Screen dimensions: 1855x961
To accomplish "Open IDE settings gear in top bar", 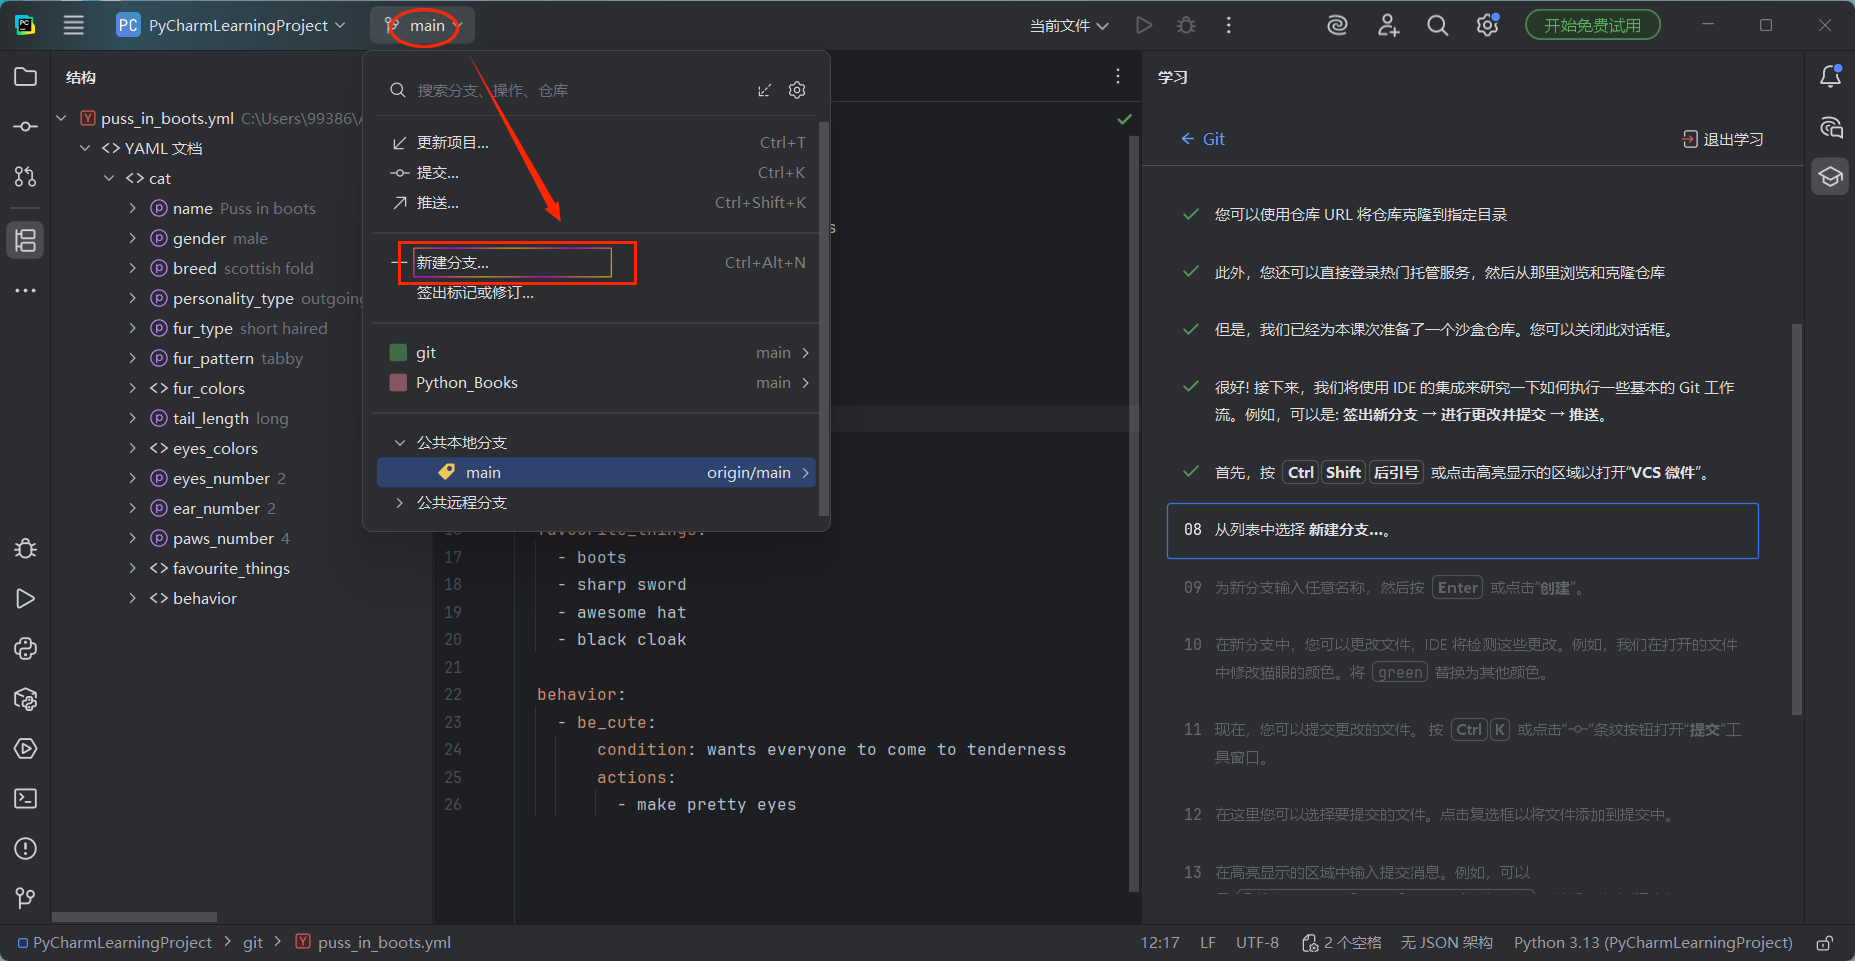I will [1487, 25].
